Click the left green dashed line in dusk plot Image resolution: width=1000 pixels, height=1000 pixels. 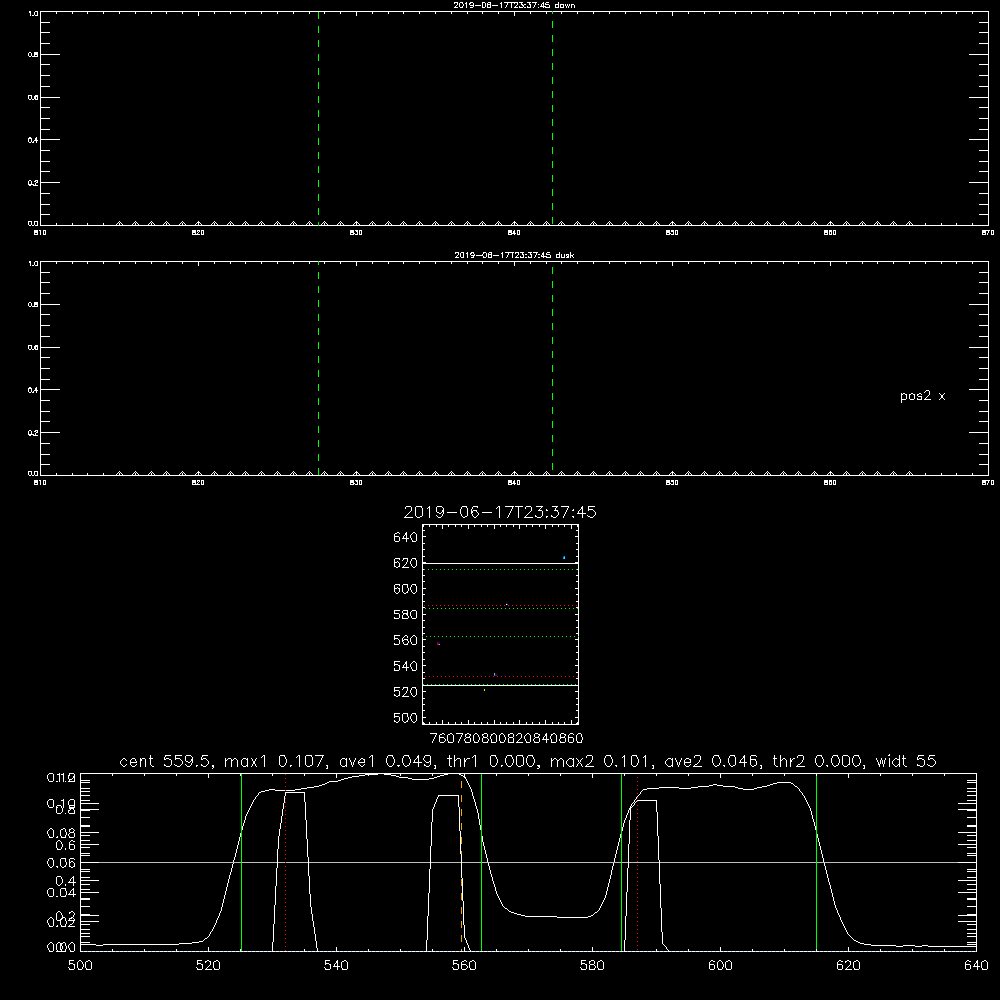pyautogui.click(x=318, y=369)
